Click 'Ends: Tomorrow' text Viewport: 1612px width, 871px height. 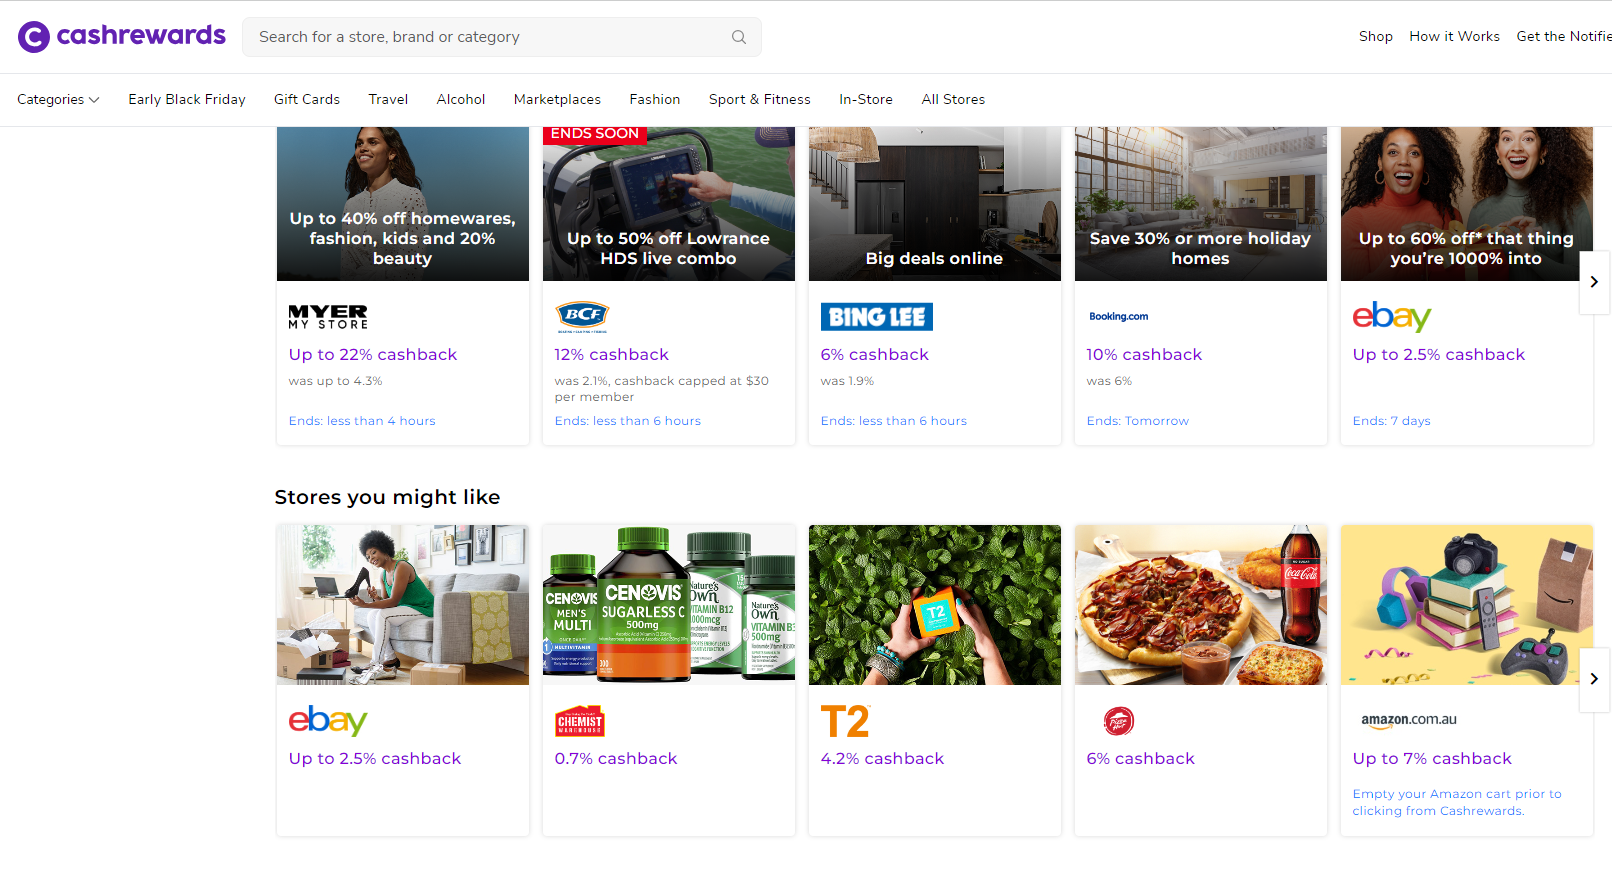click(x=1138, y=421)
